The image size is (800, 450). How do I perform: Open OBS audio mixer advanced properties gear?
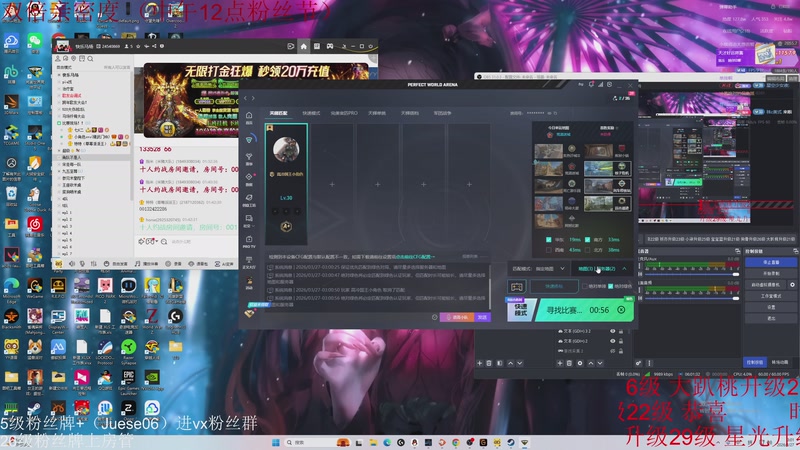[x=638, y=363]
